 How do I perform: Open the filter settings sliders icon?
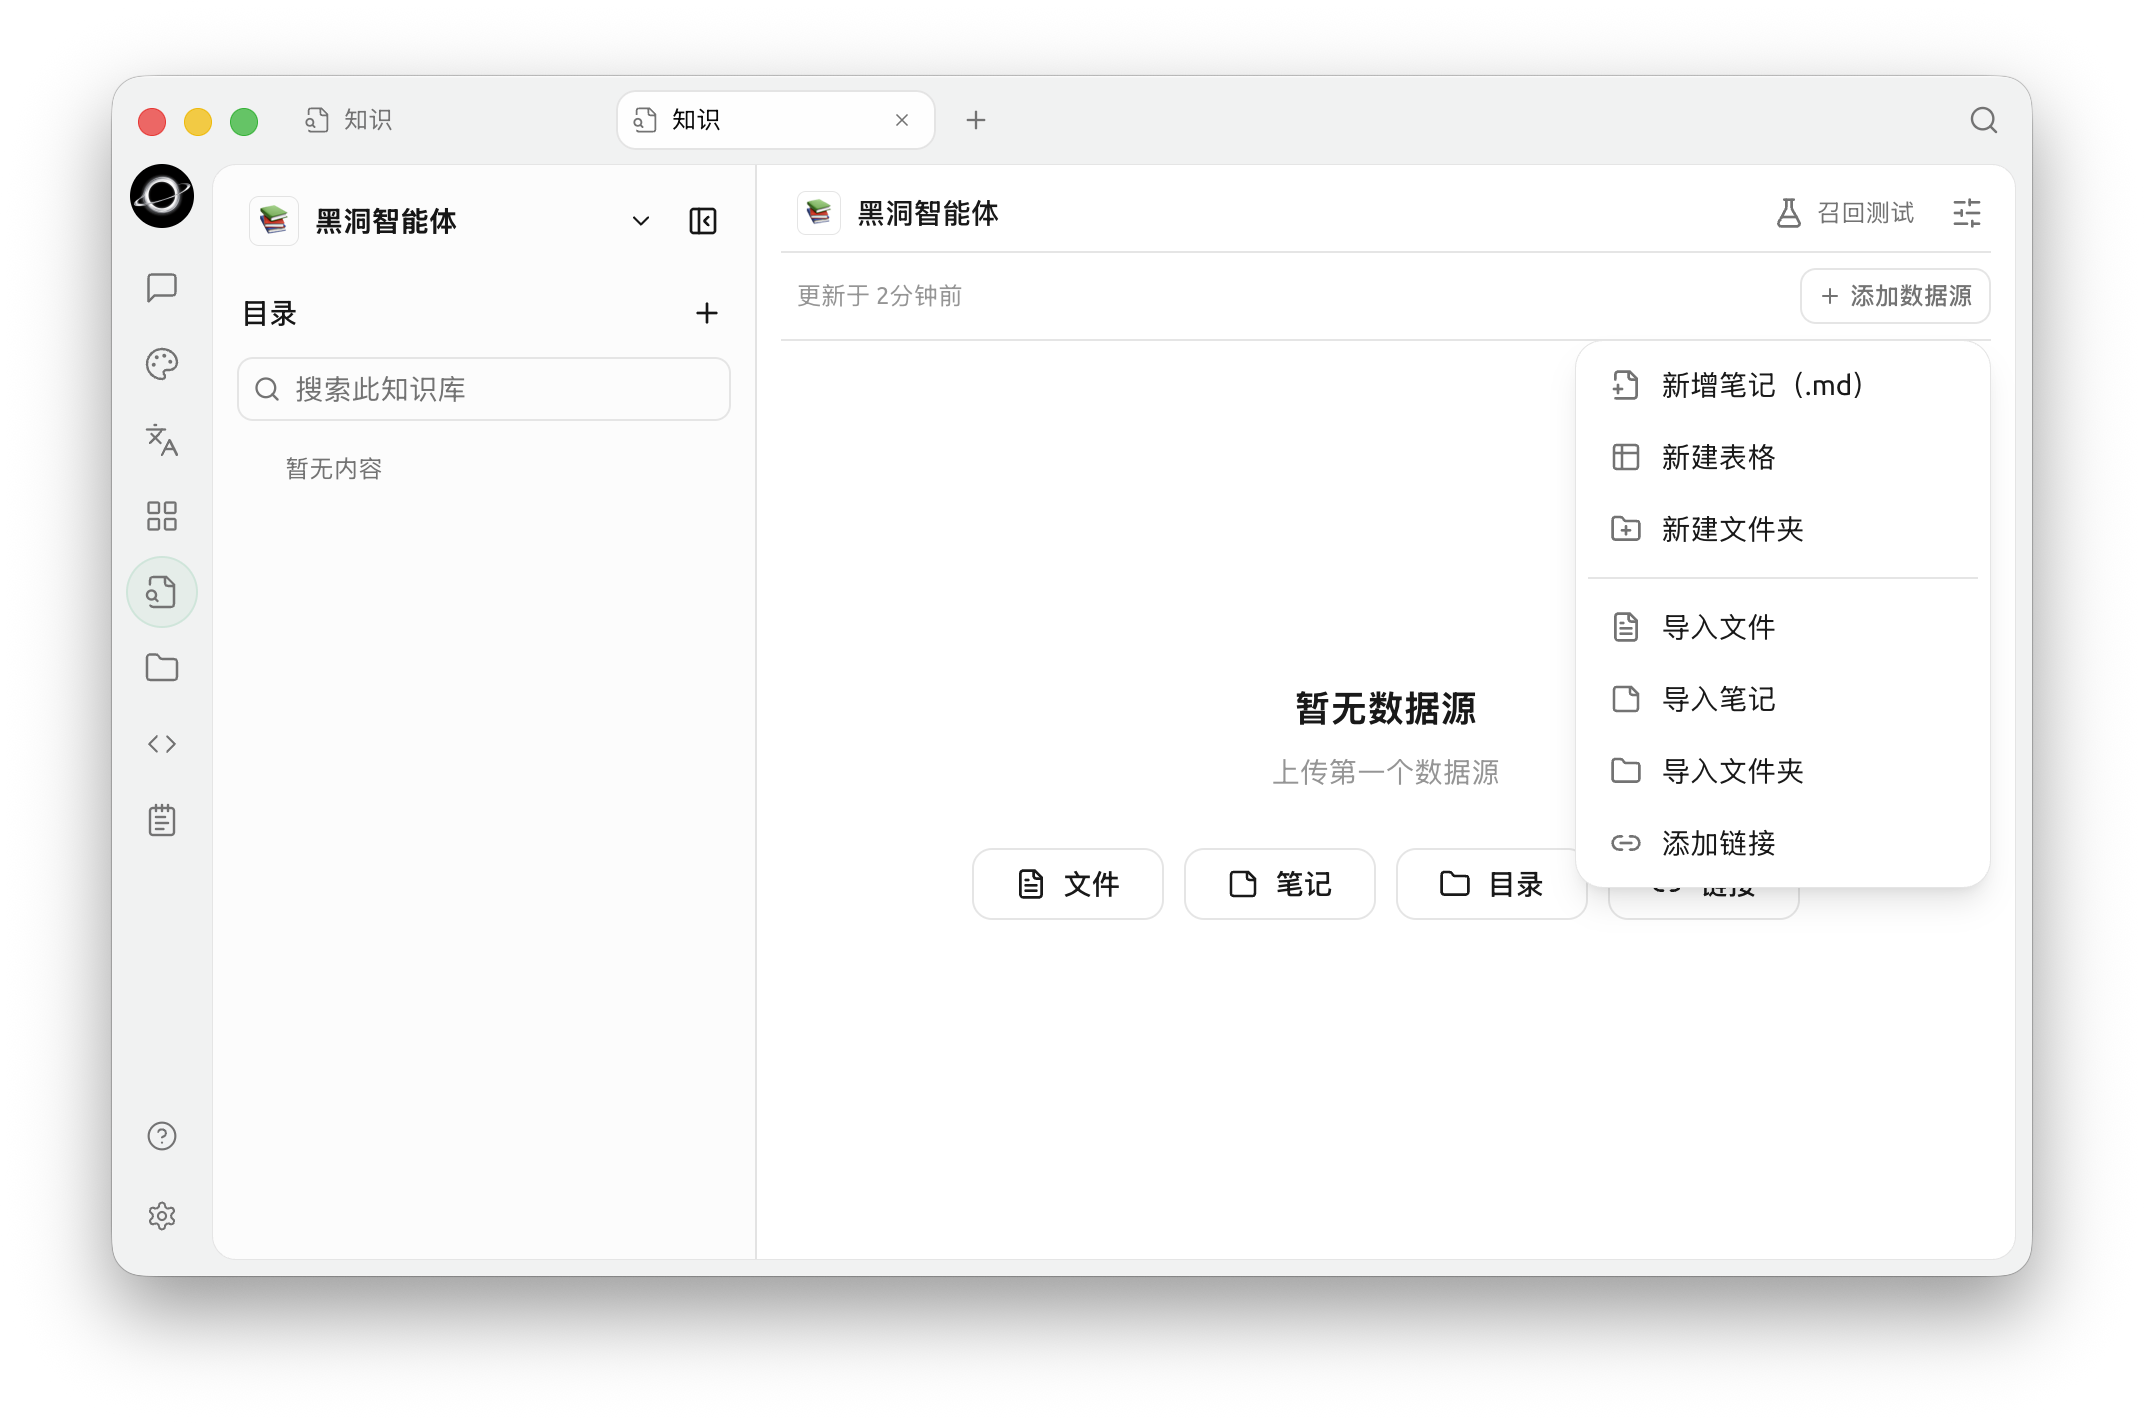coord(1967,213)
